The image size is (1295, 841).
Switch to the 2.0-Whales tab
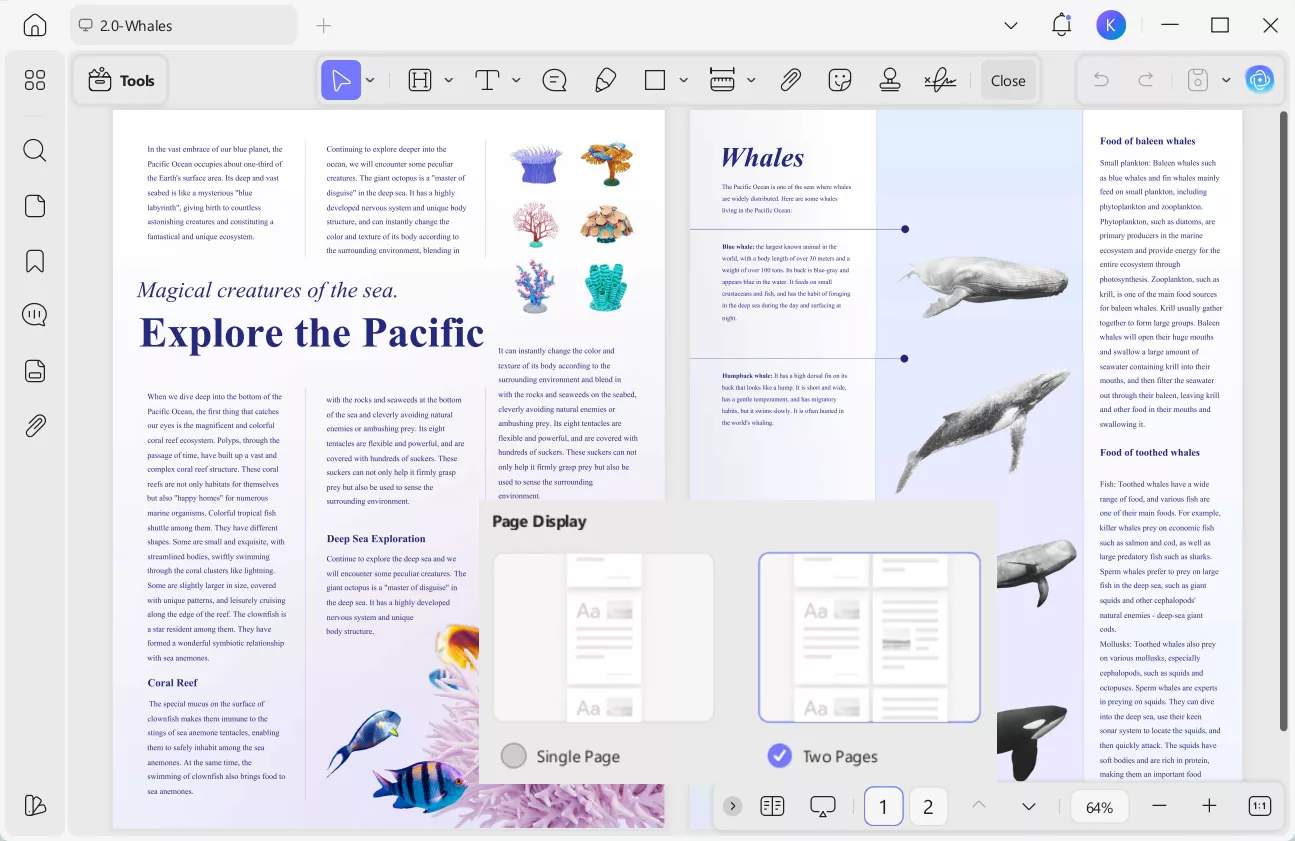(x=183, y=26)
